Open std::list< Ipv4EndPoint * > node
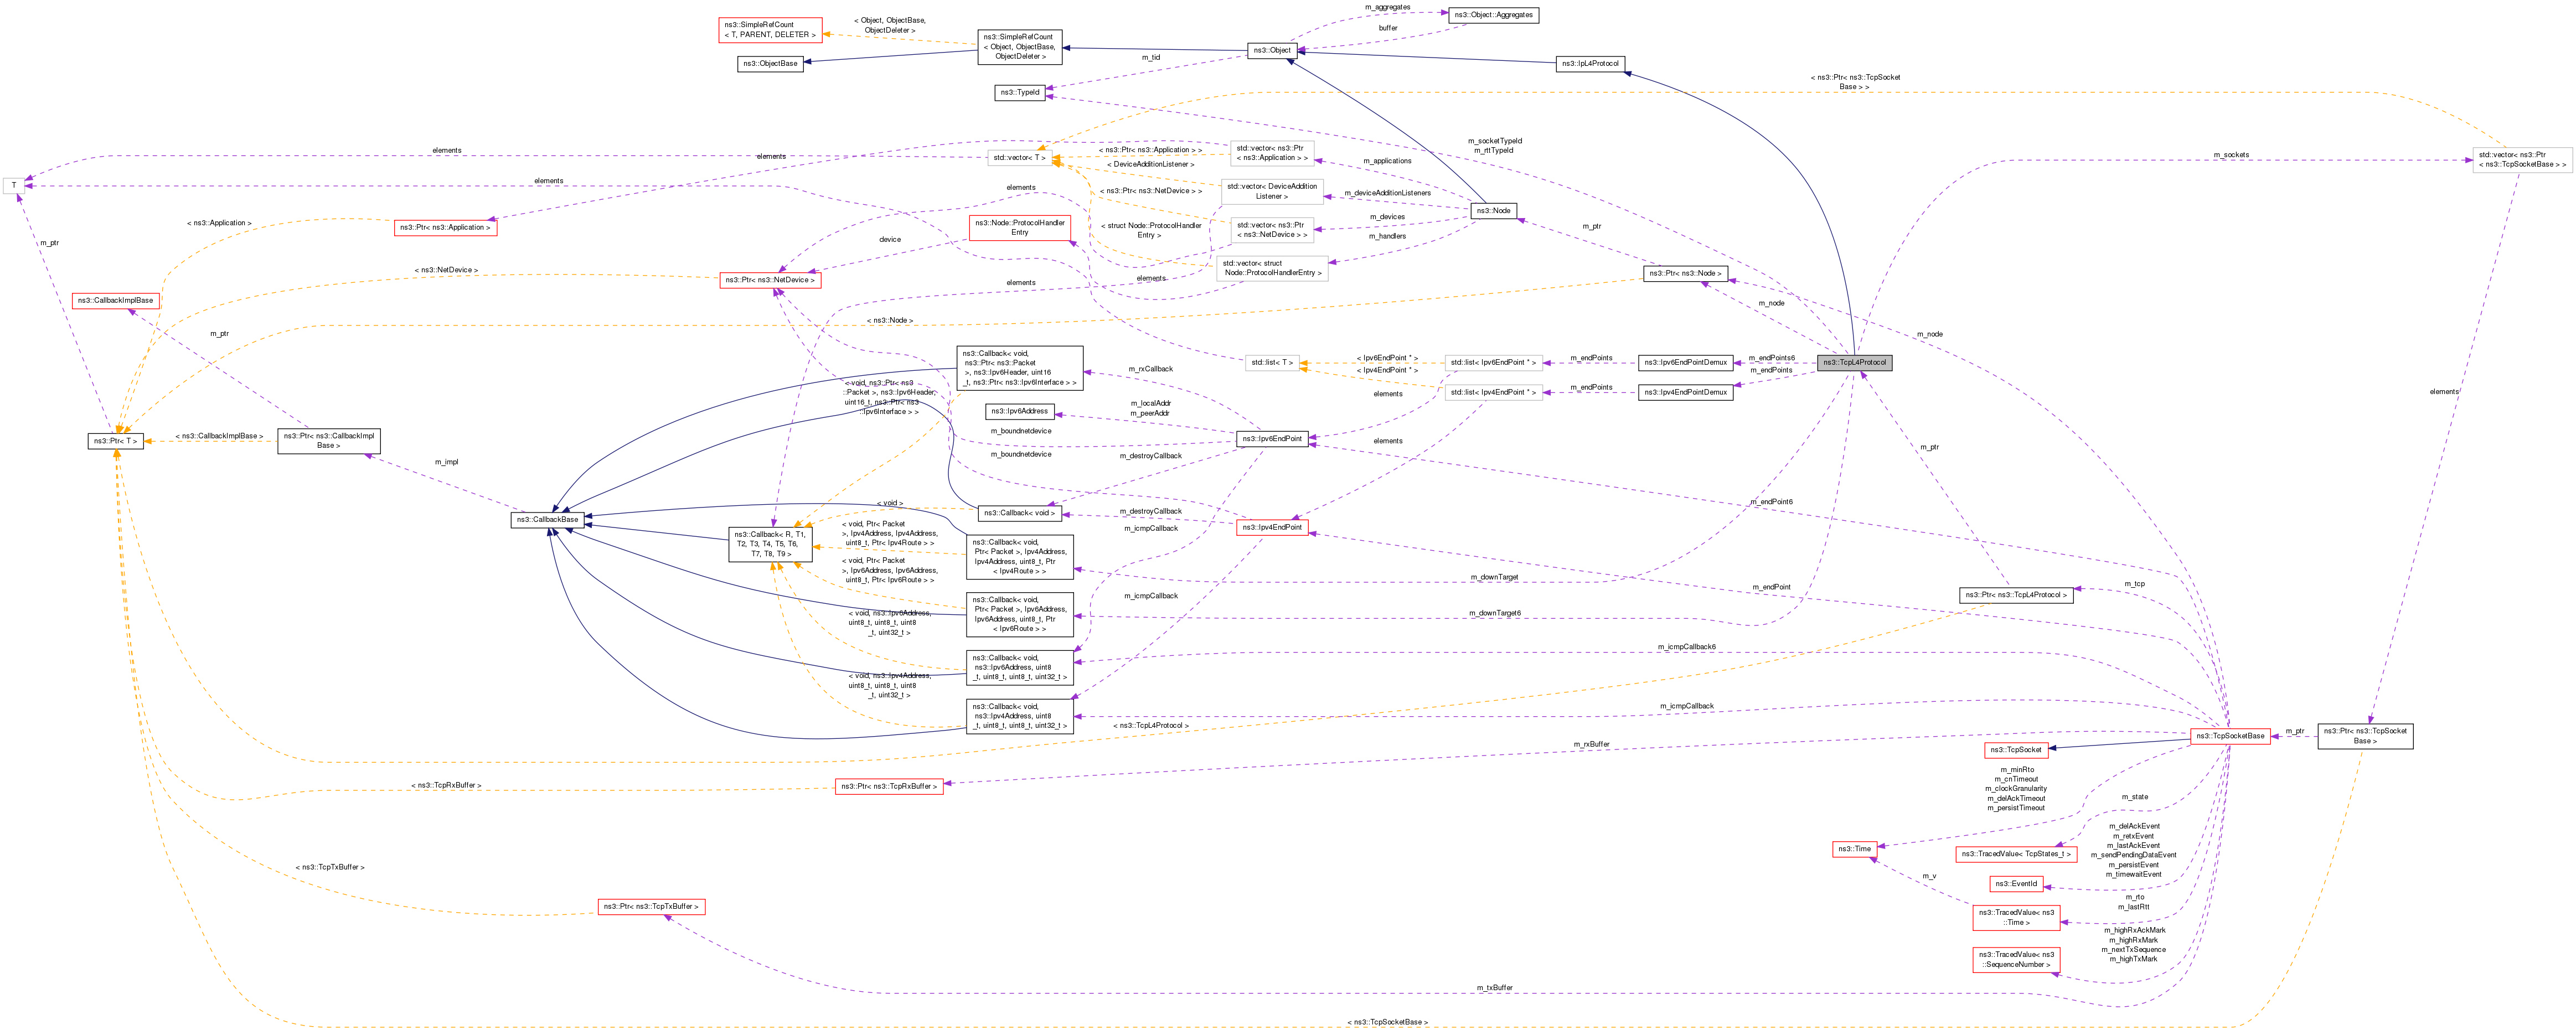Screen dimensions: 2576x1030 [1493, 393]
